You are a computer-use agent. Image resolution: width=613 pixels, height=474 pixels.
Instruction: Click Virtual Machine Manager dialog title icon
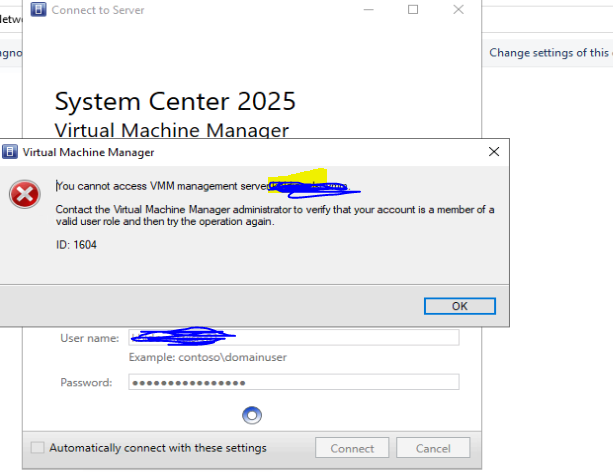pyautogui.click(x=10, y=152)
